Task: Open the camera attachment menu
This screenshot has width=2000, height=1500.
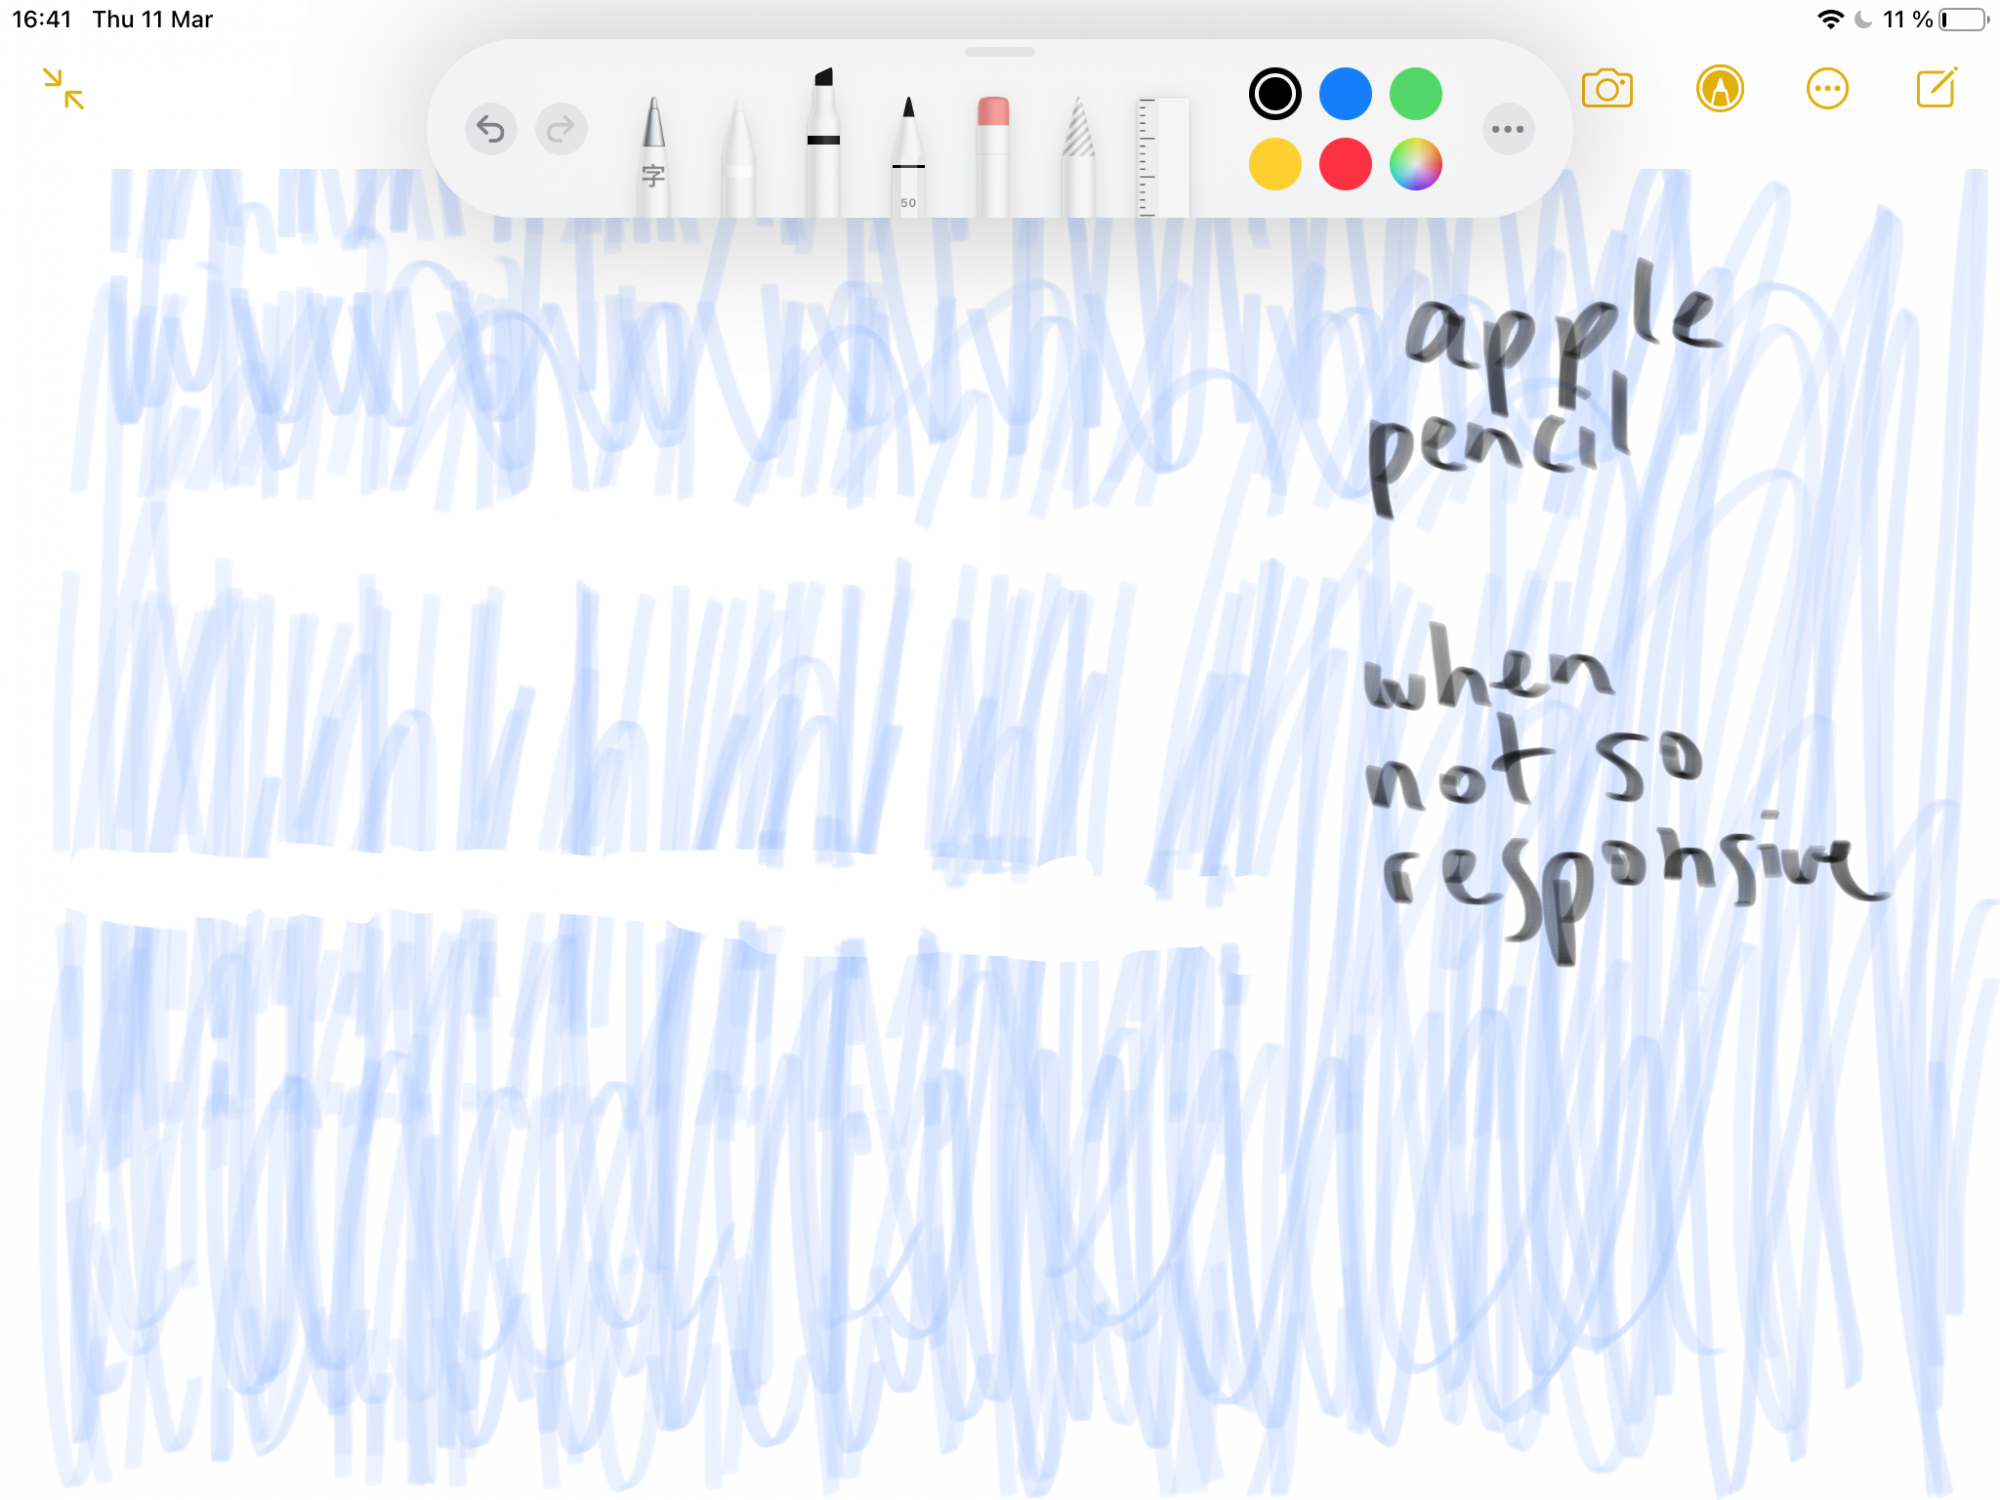Action: (x=1607, y=89)
